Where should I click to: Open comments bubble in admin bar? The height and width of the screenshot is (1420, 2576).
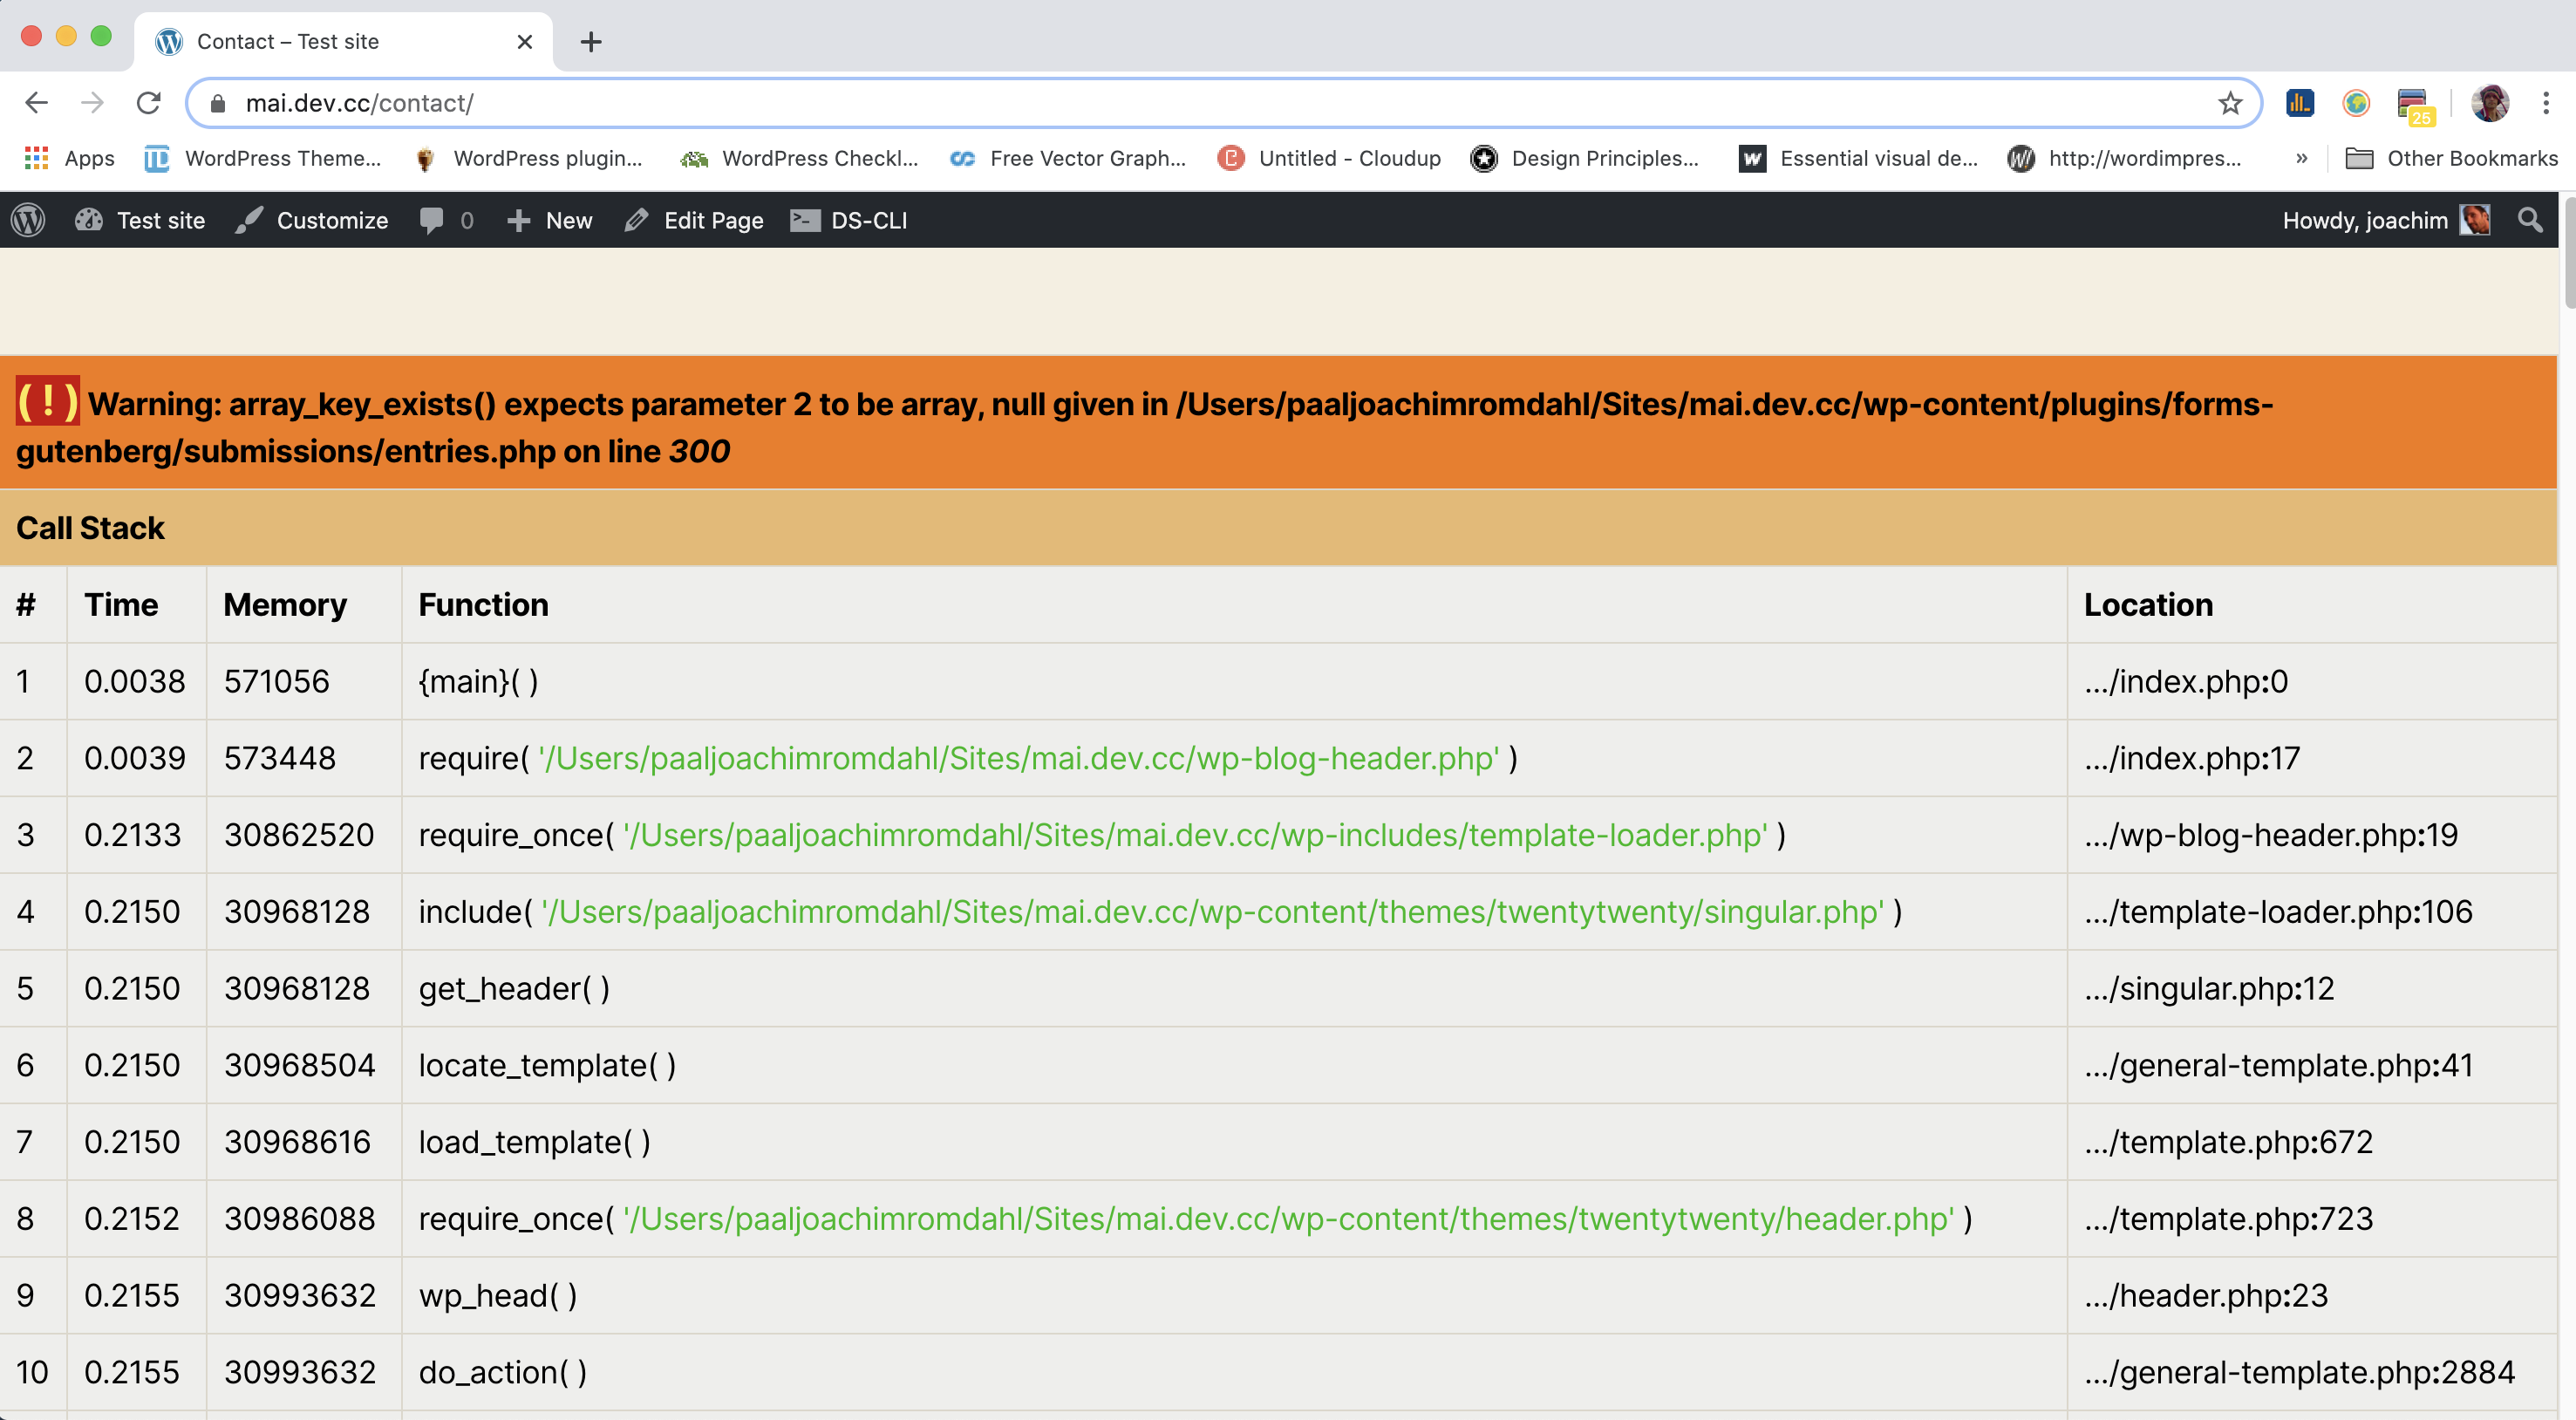click(446, 220)
